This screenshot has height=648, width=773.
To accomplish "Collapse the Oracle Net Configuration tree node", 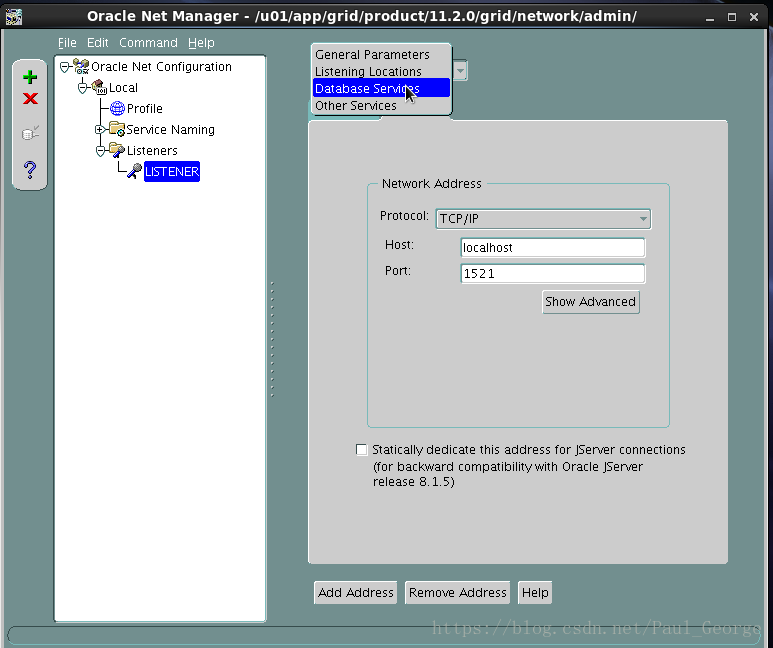I will click(65, 67).
